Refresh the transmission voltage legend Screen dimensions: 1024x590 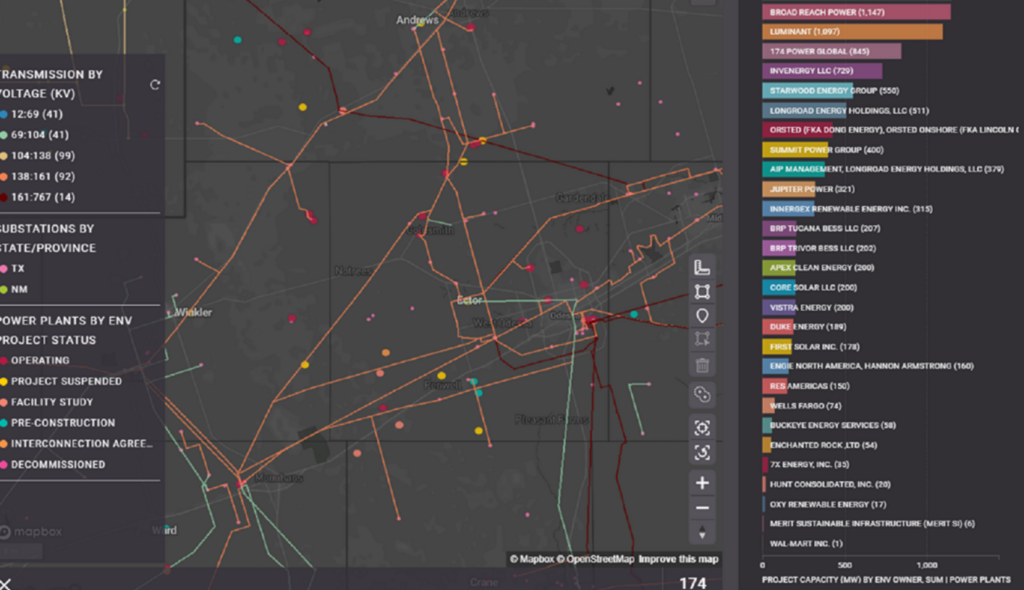coord(155,85)
